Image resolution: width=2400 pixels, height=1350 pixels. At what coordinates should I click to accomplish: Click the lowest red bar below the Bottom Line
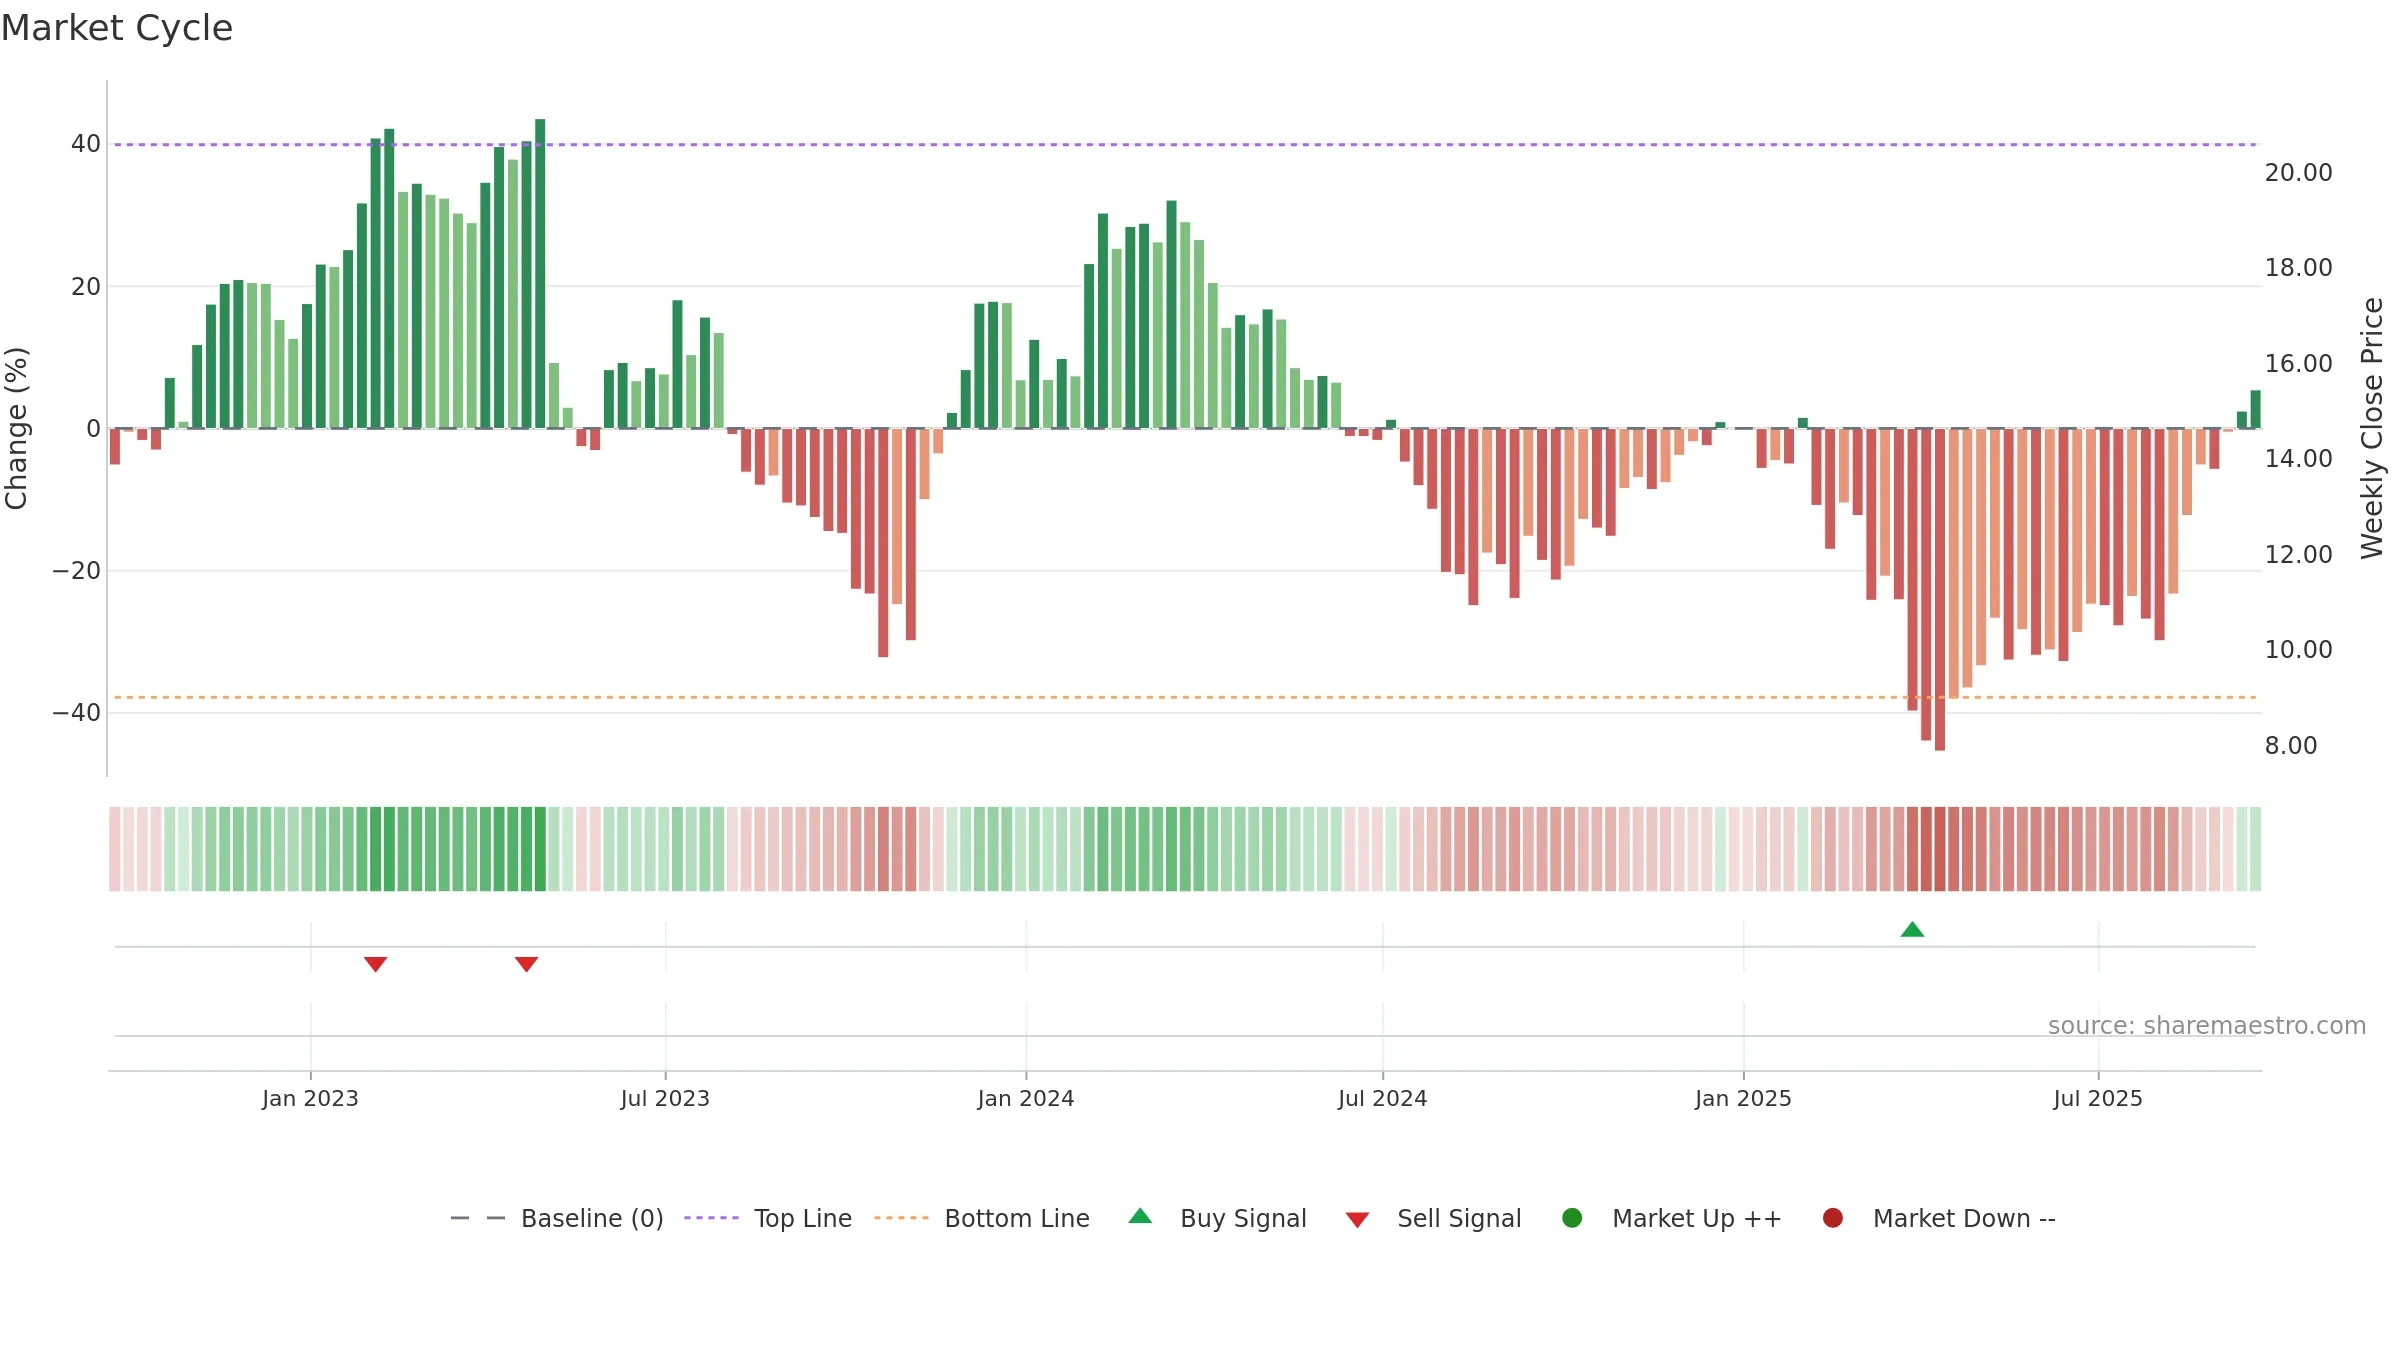pyautogui.click(x=1940, y=590)
